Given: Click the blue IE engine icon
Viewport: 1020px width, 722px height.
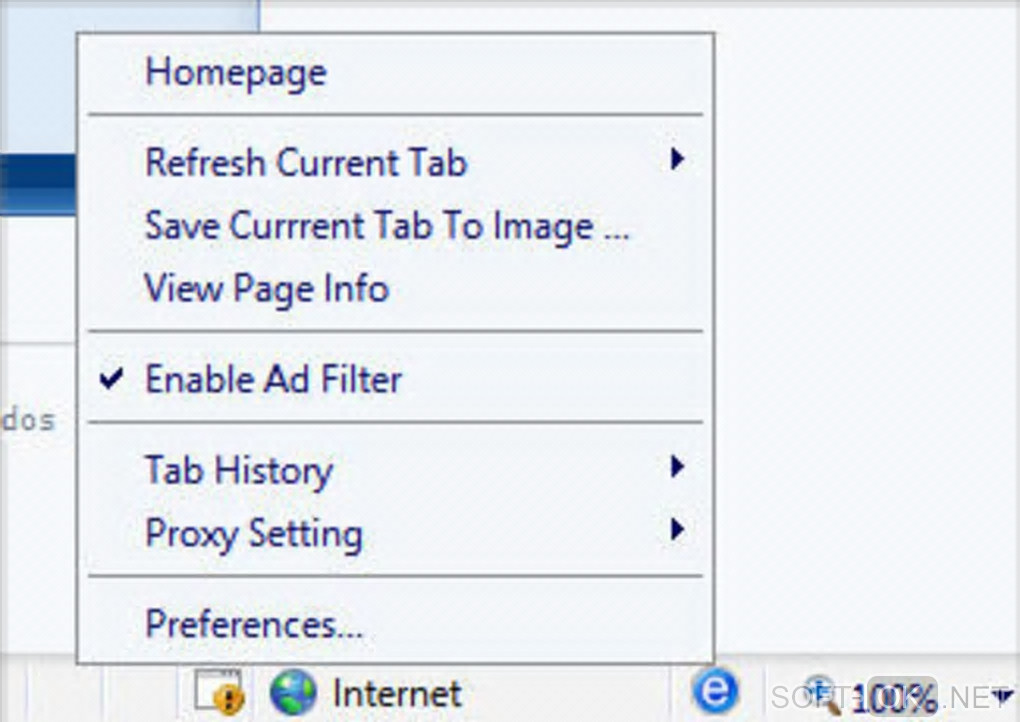Looking at the screenshot, I should coord(714,691).
